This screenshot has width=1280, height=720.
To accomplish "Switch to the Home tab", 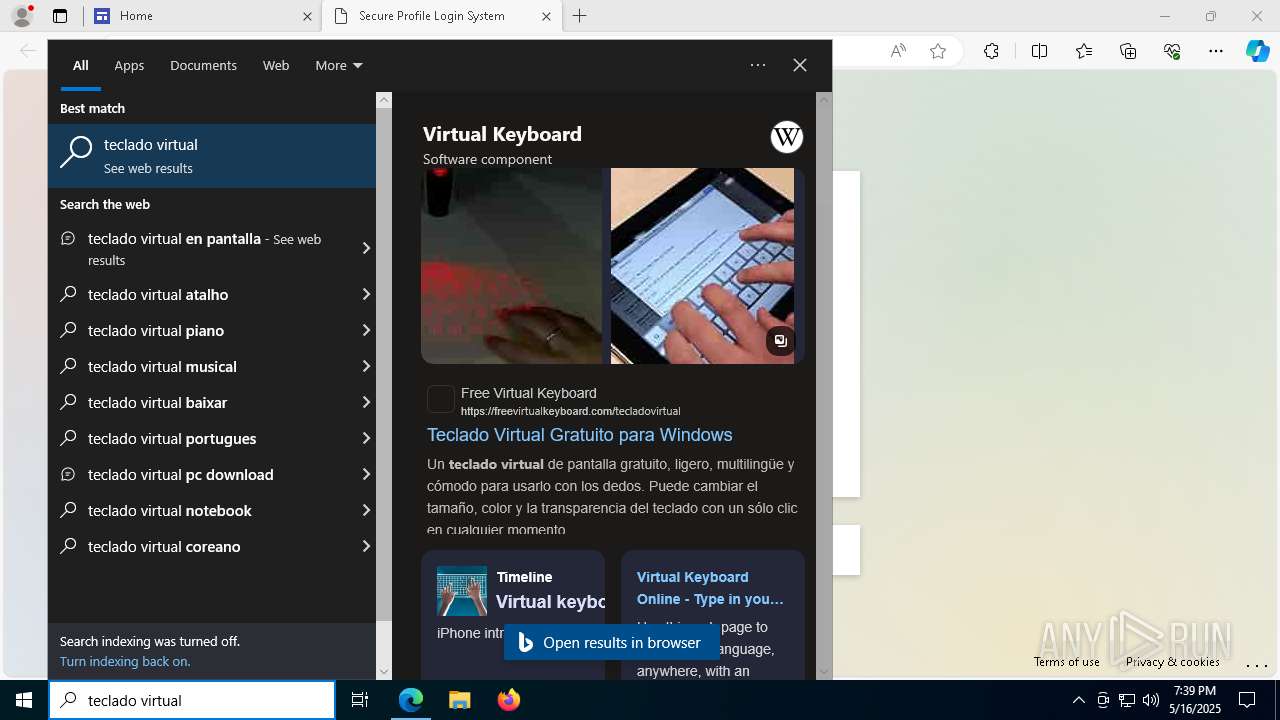I will click(202, 16).
